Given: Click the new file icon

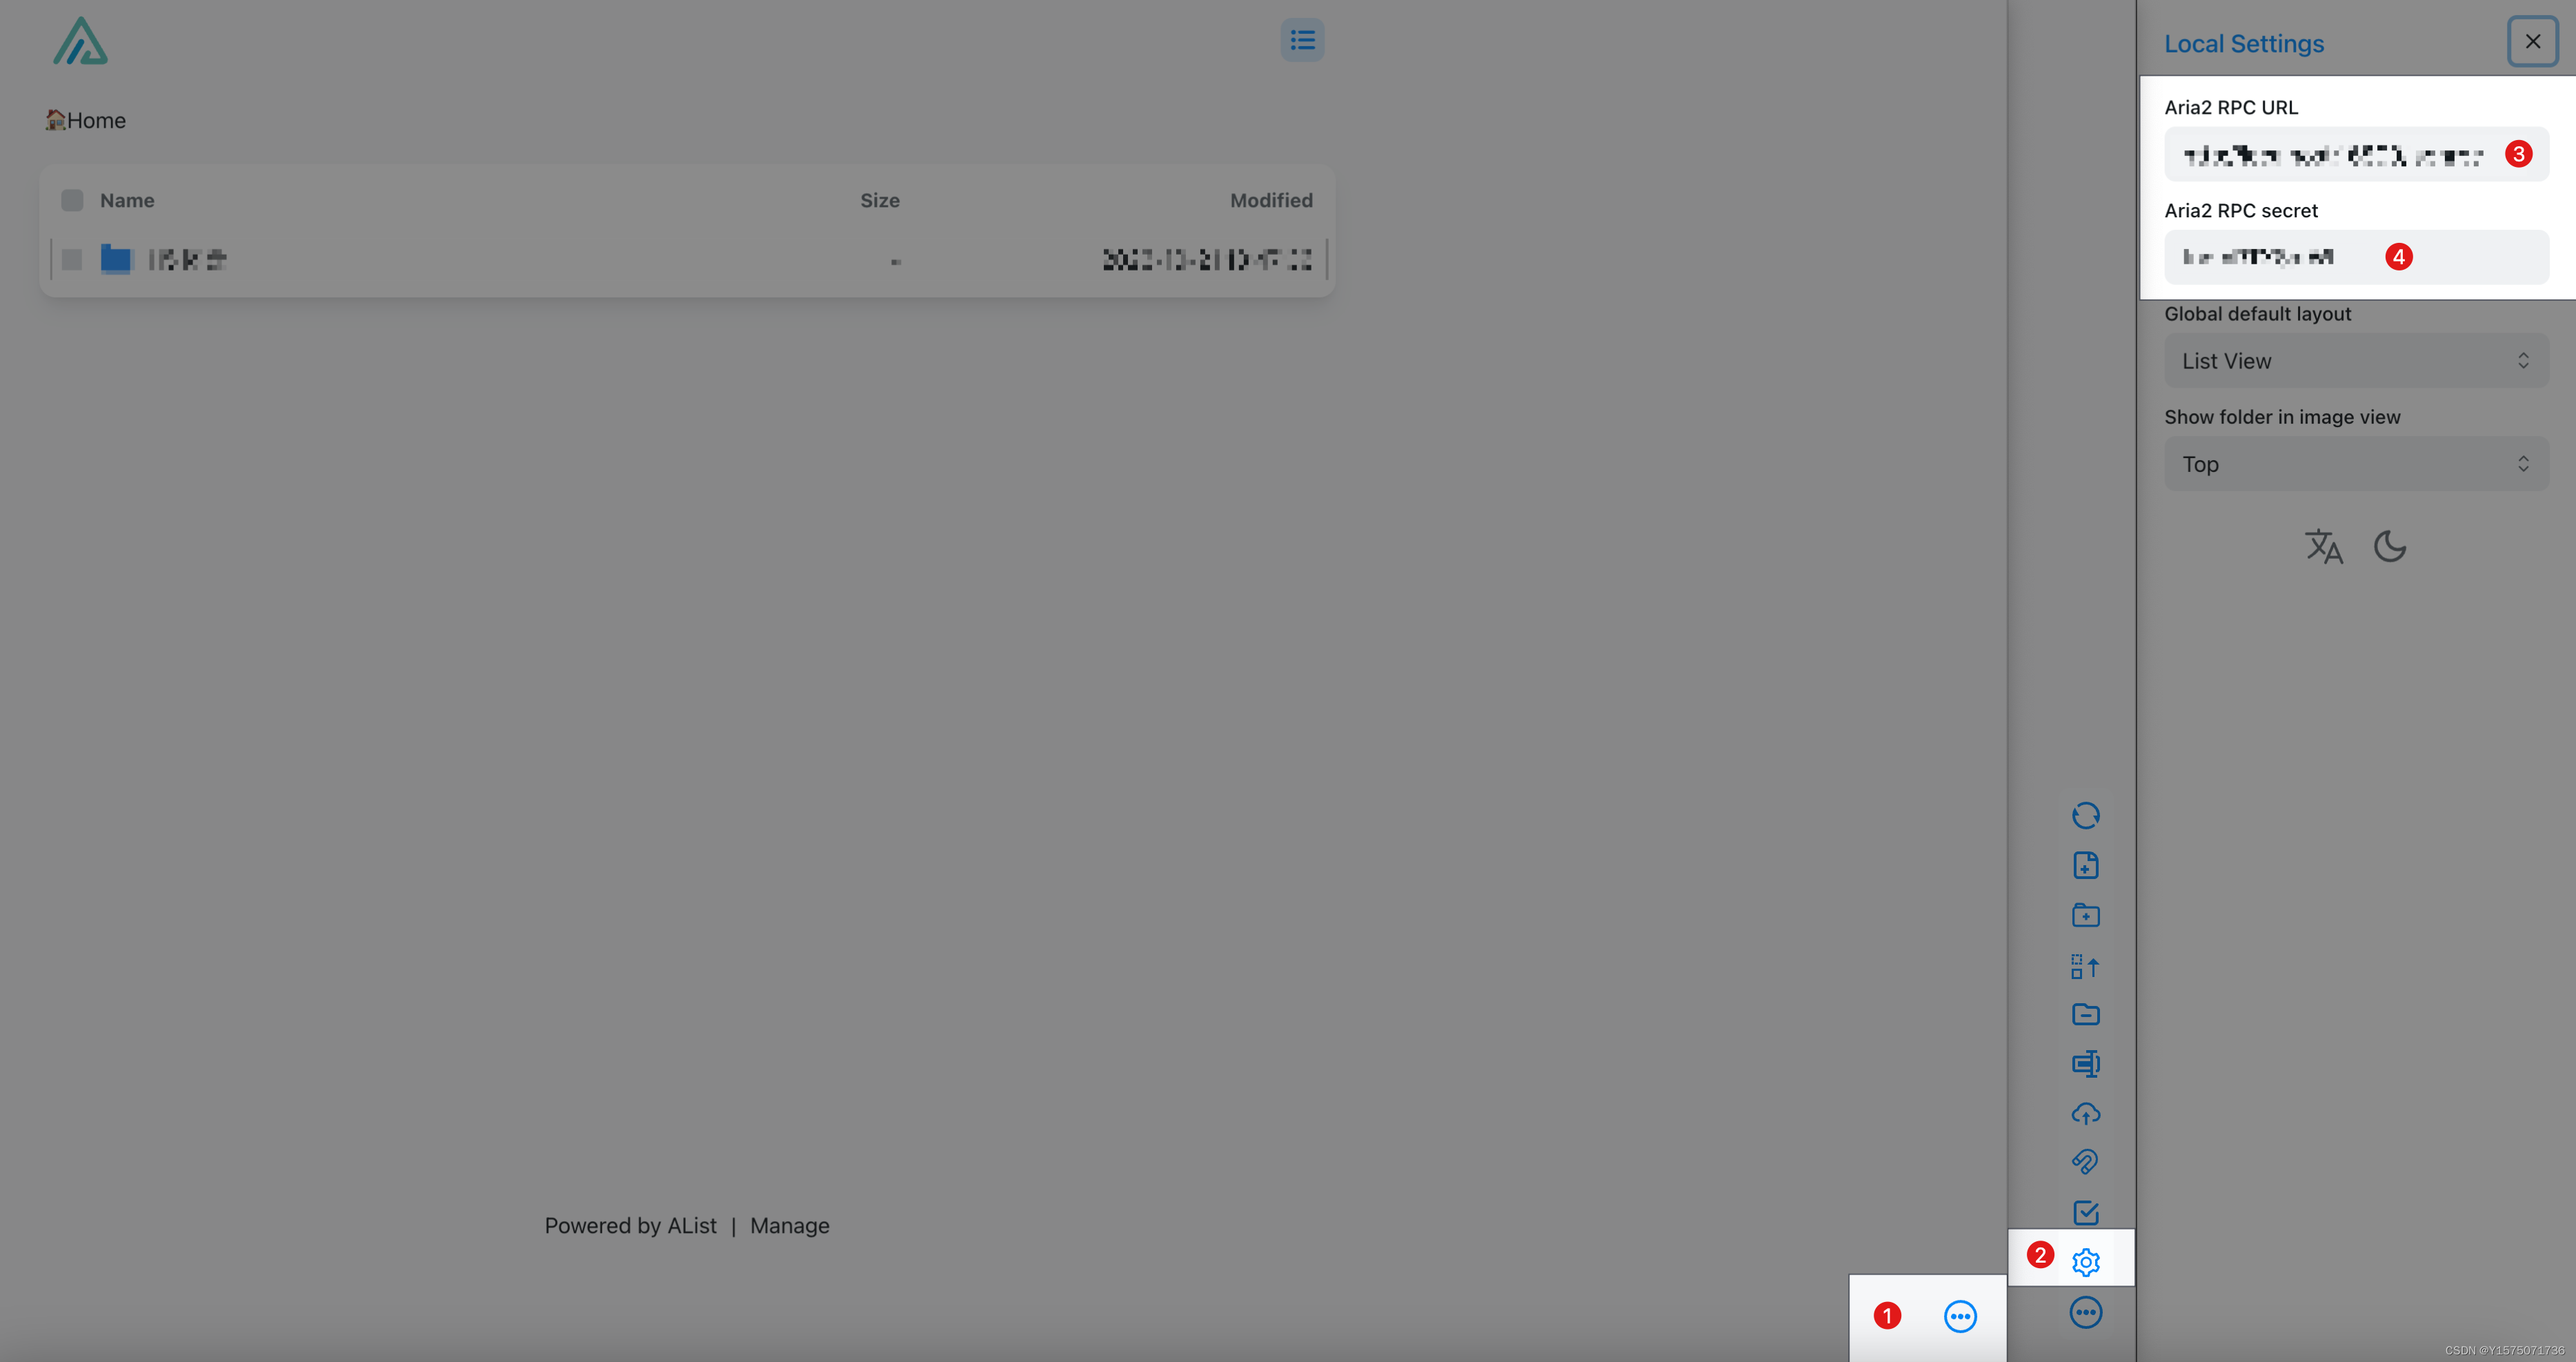Looking at the screenshot, I should point(2085,865).
